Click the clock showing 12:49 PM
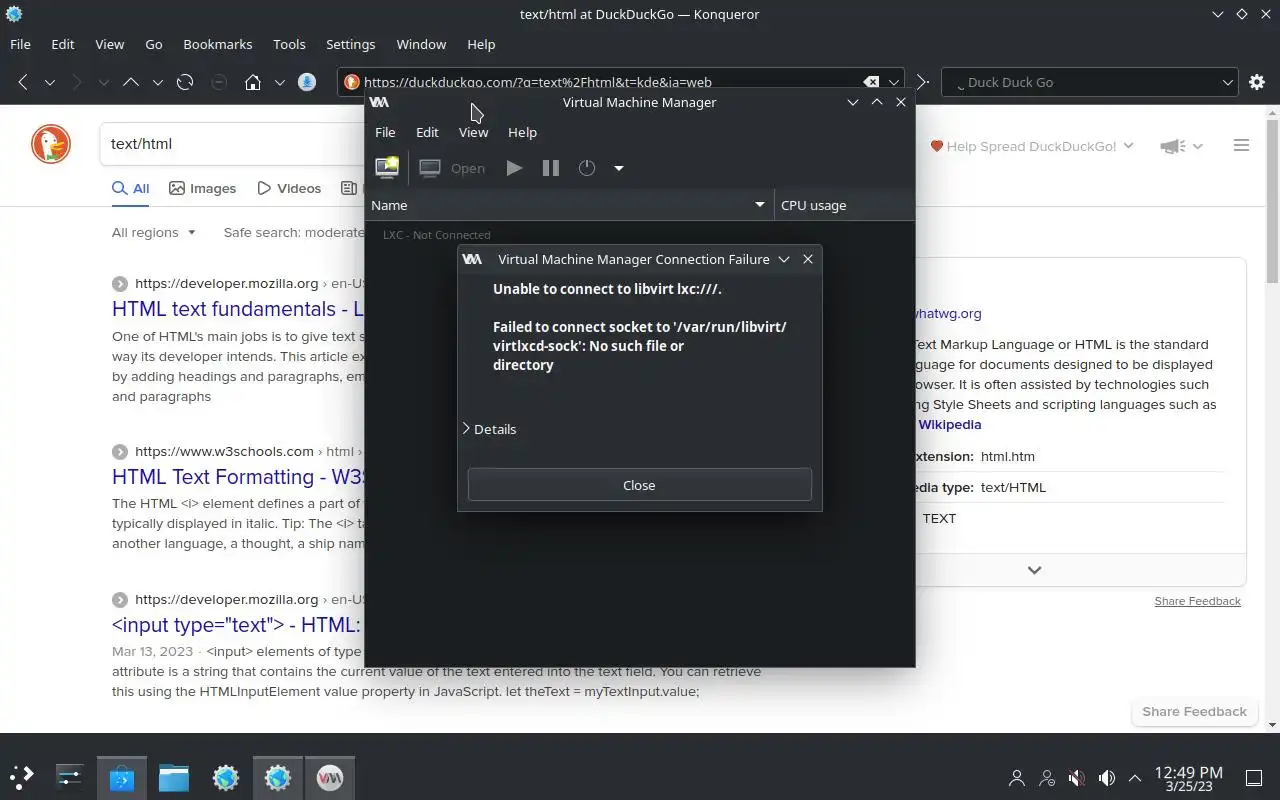This screenshot has height=800, width=1280. click(1188, 772)
